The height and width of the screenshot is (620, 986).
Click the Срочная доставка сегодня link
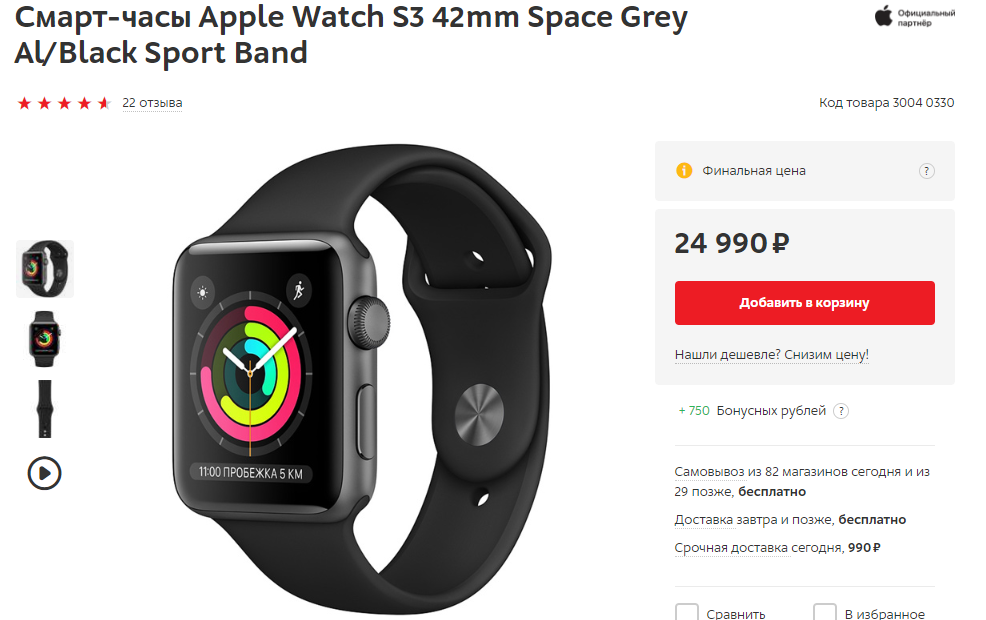[758, 548]
